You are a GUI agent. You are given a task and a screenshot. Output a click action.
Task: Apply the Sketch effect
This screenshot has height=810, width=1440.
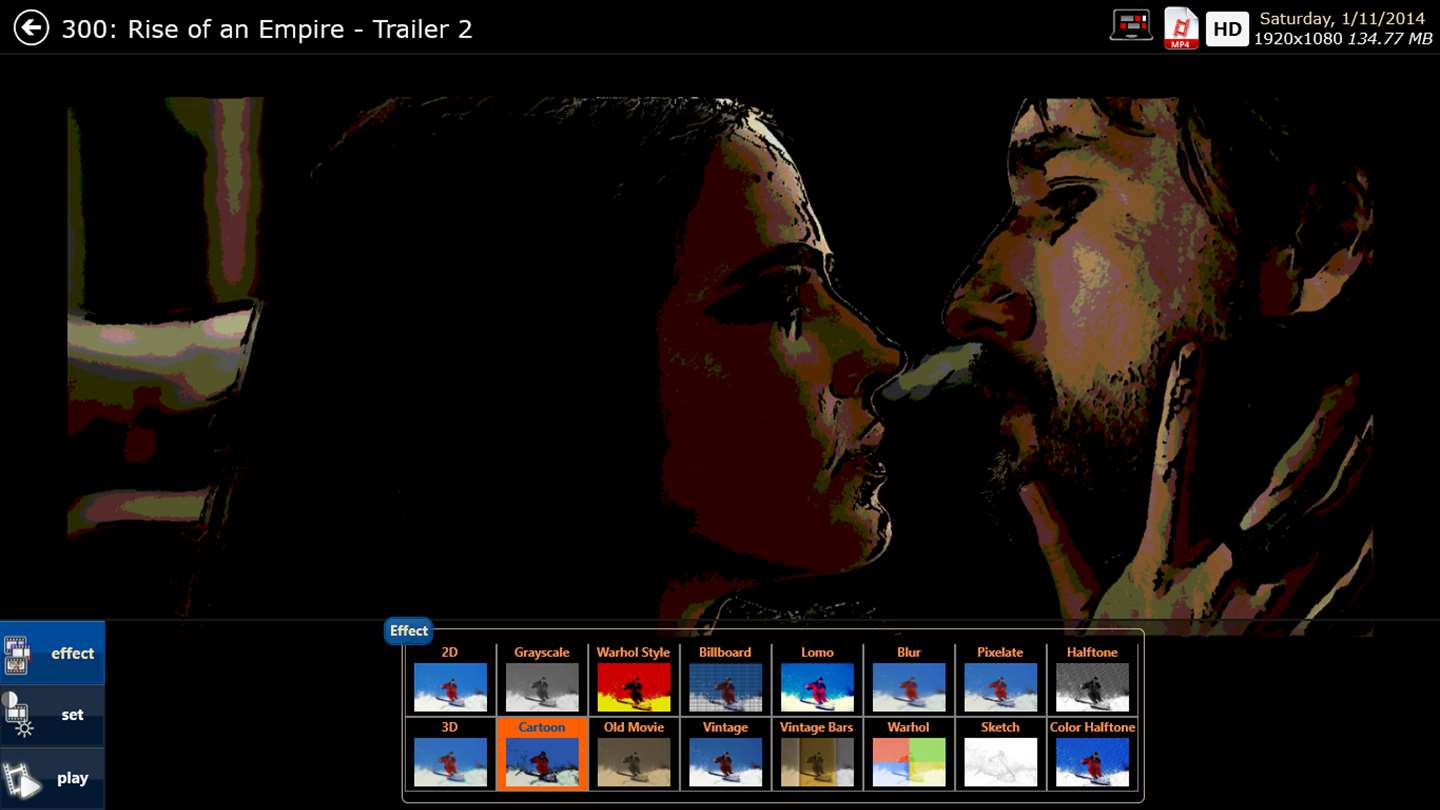[1000, 754]
